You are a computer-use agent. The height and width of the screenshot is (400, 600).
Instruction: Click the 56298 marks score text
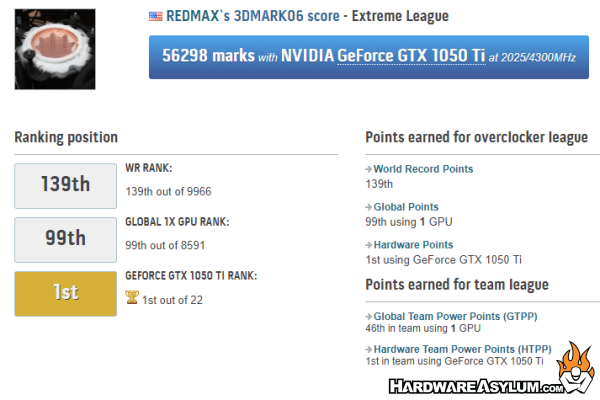tap(208, 56)
